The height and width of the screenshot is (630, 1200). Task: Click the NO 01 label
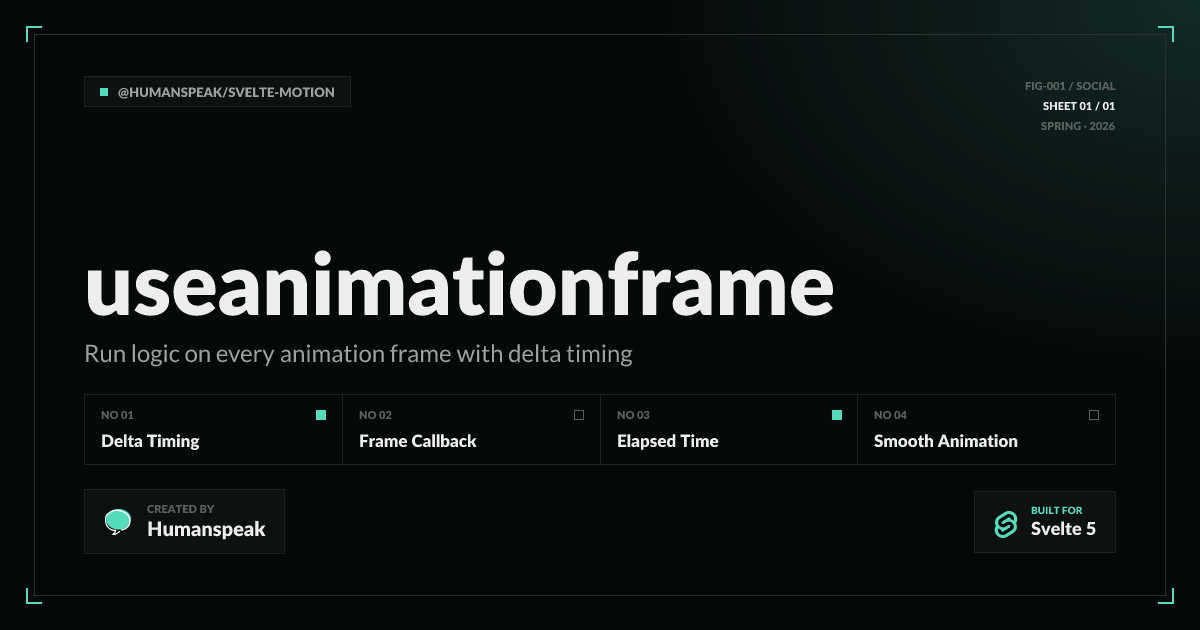(x=117, y=415)
